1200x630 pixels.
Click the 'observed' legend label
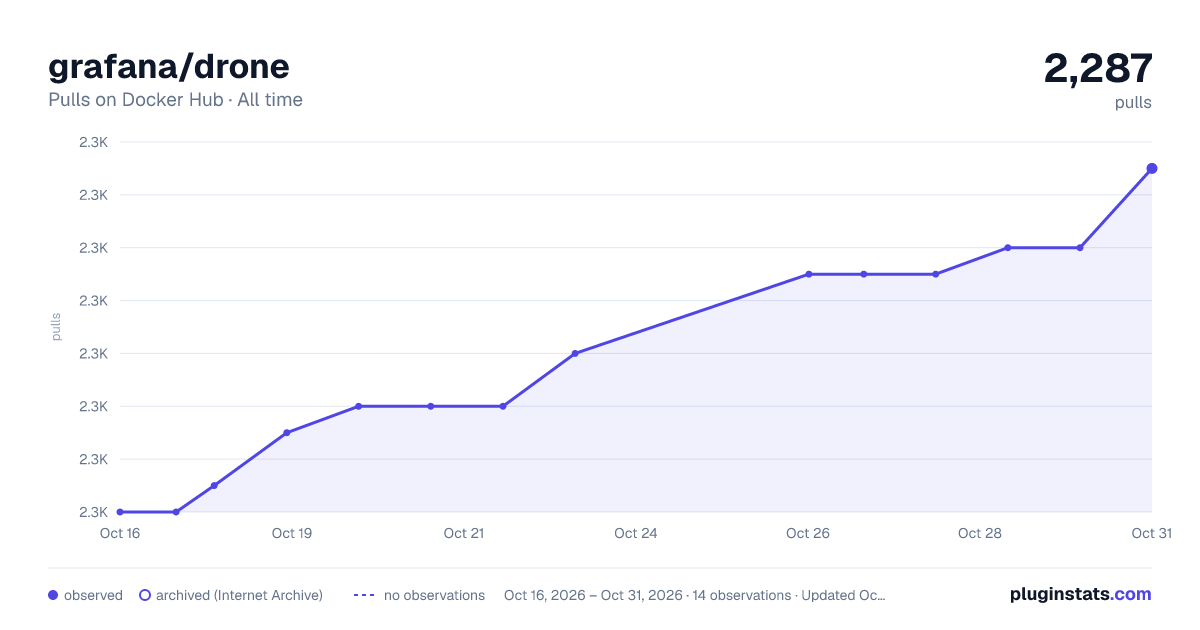click(93, 595)
